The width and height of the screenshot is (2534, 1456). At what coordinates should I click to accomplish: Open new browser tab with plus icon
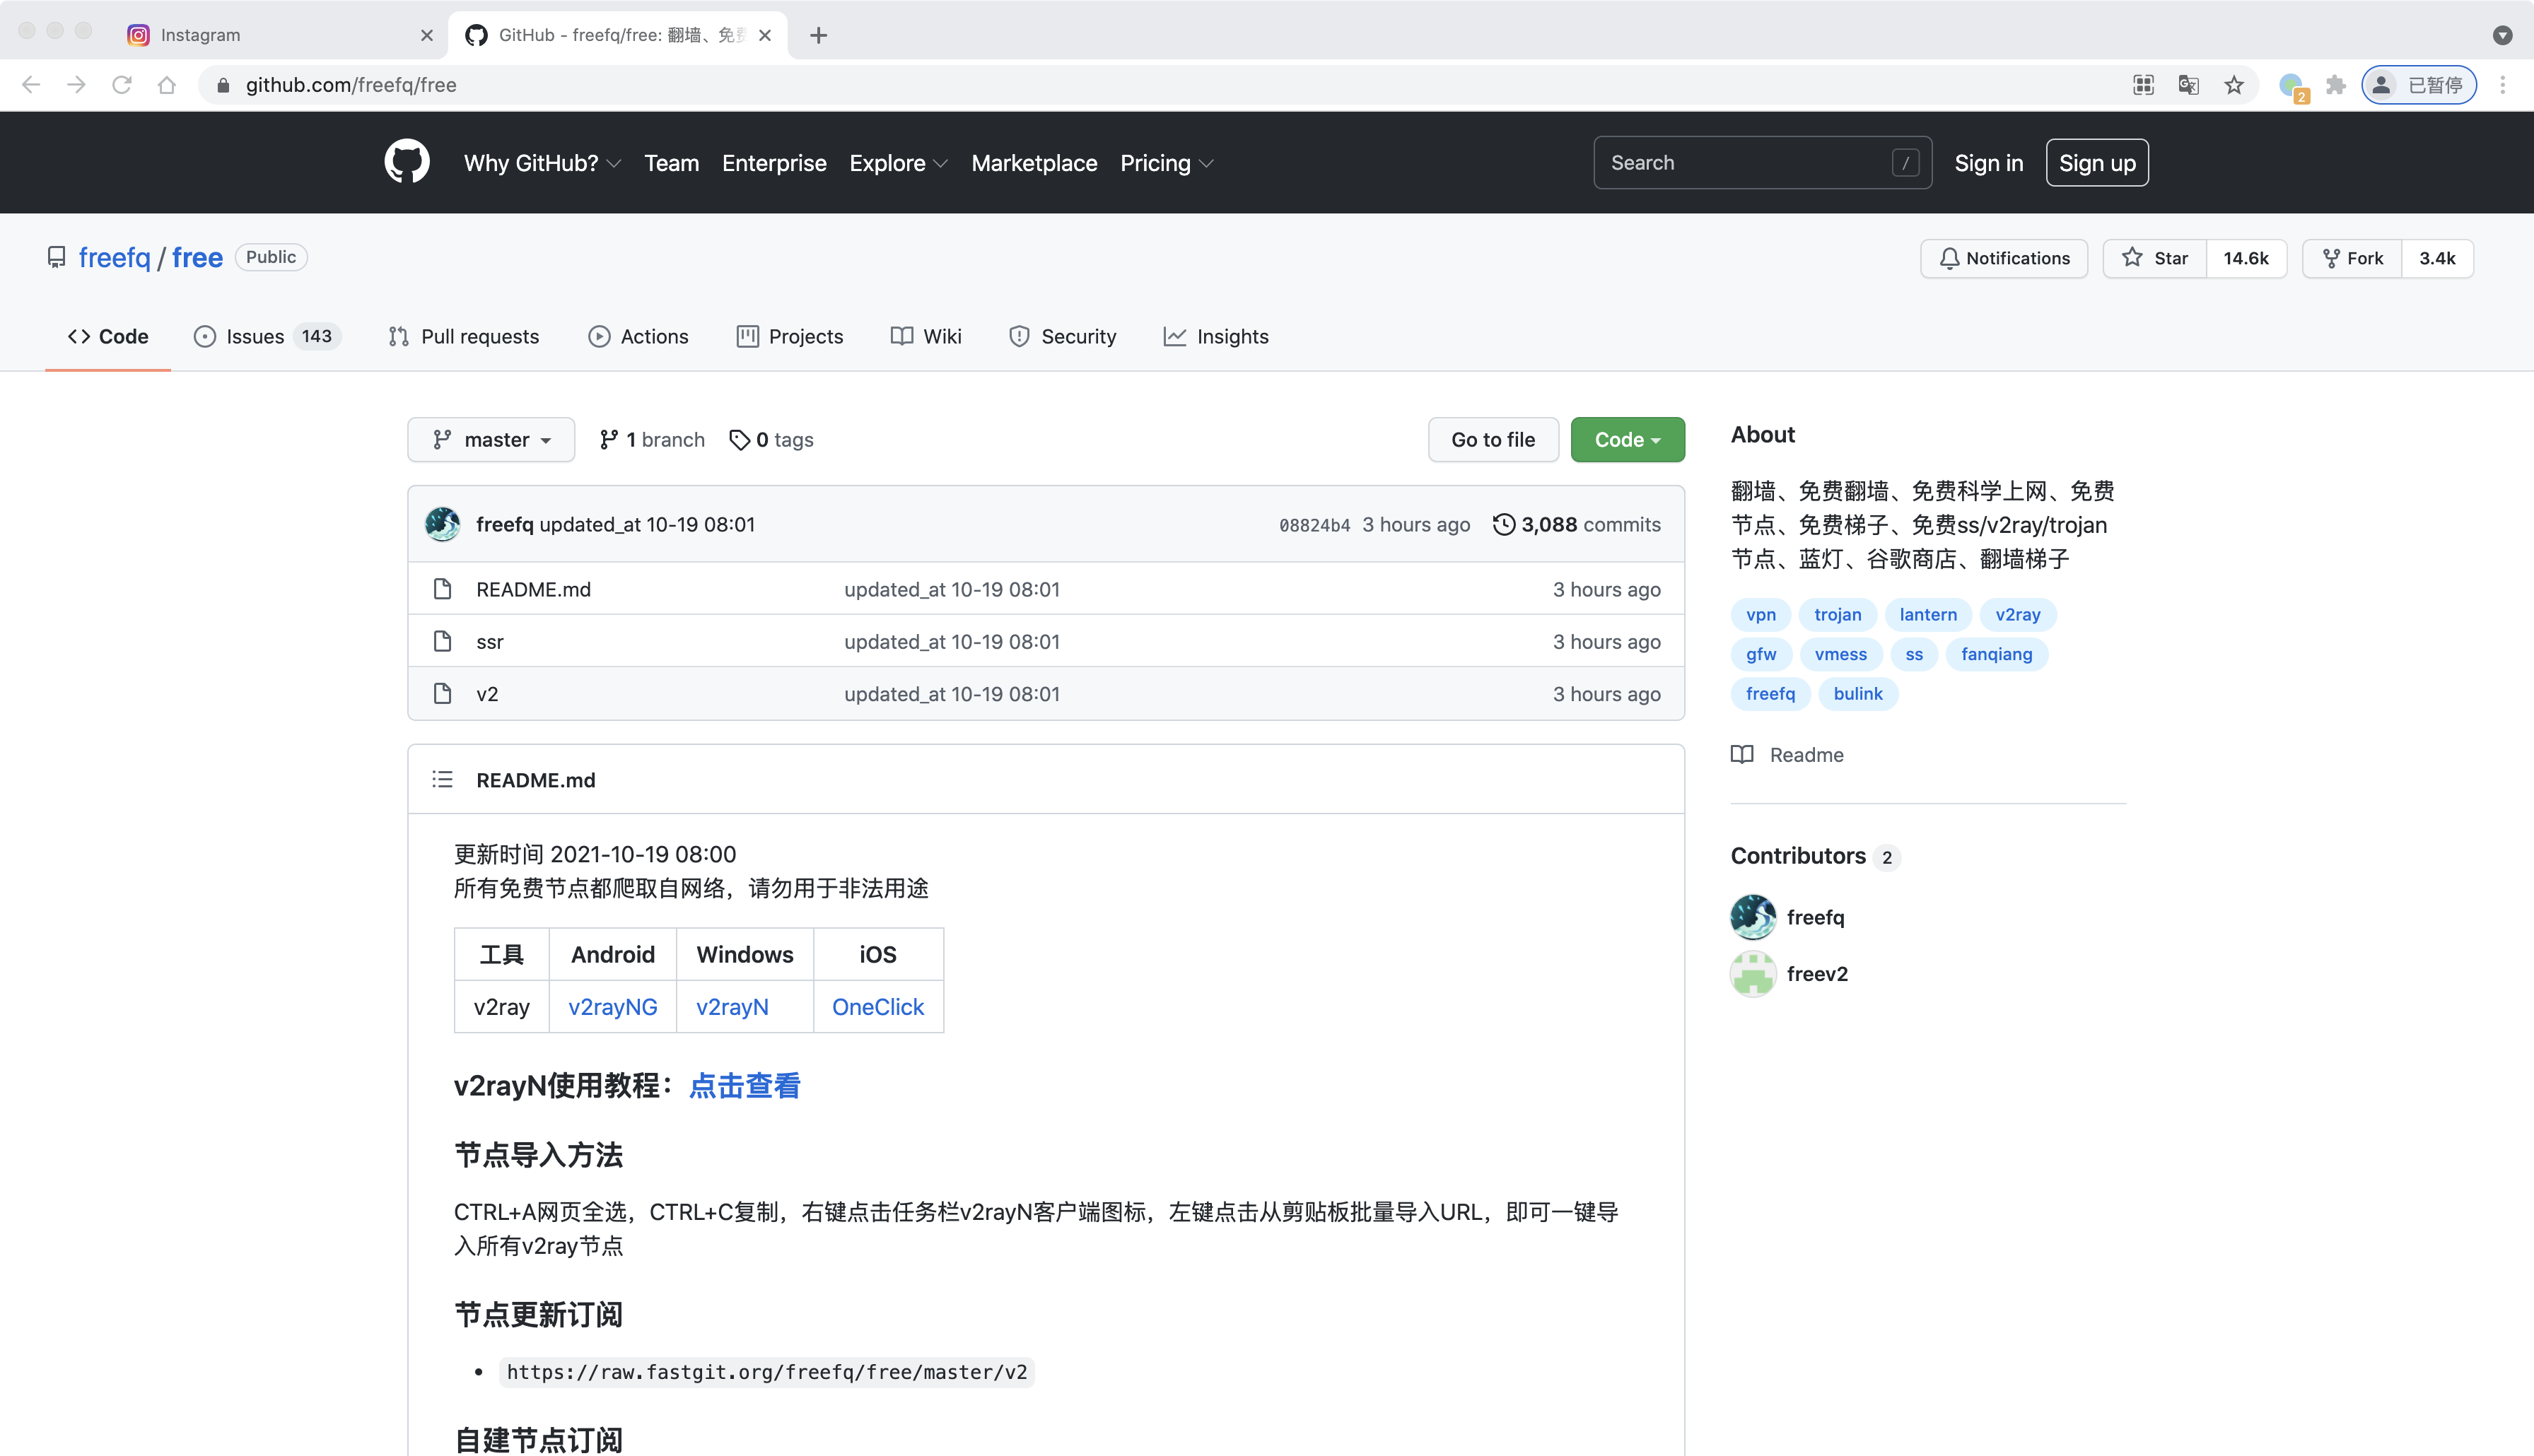click(x=818, y=35)
